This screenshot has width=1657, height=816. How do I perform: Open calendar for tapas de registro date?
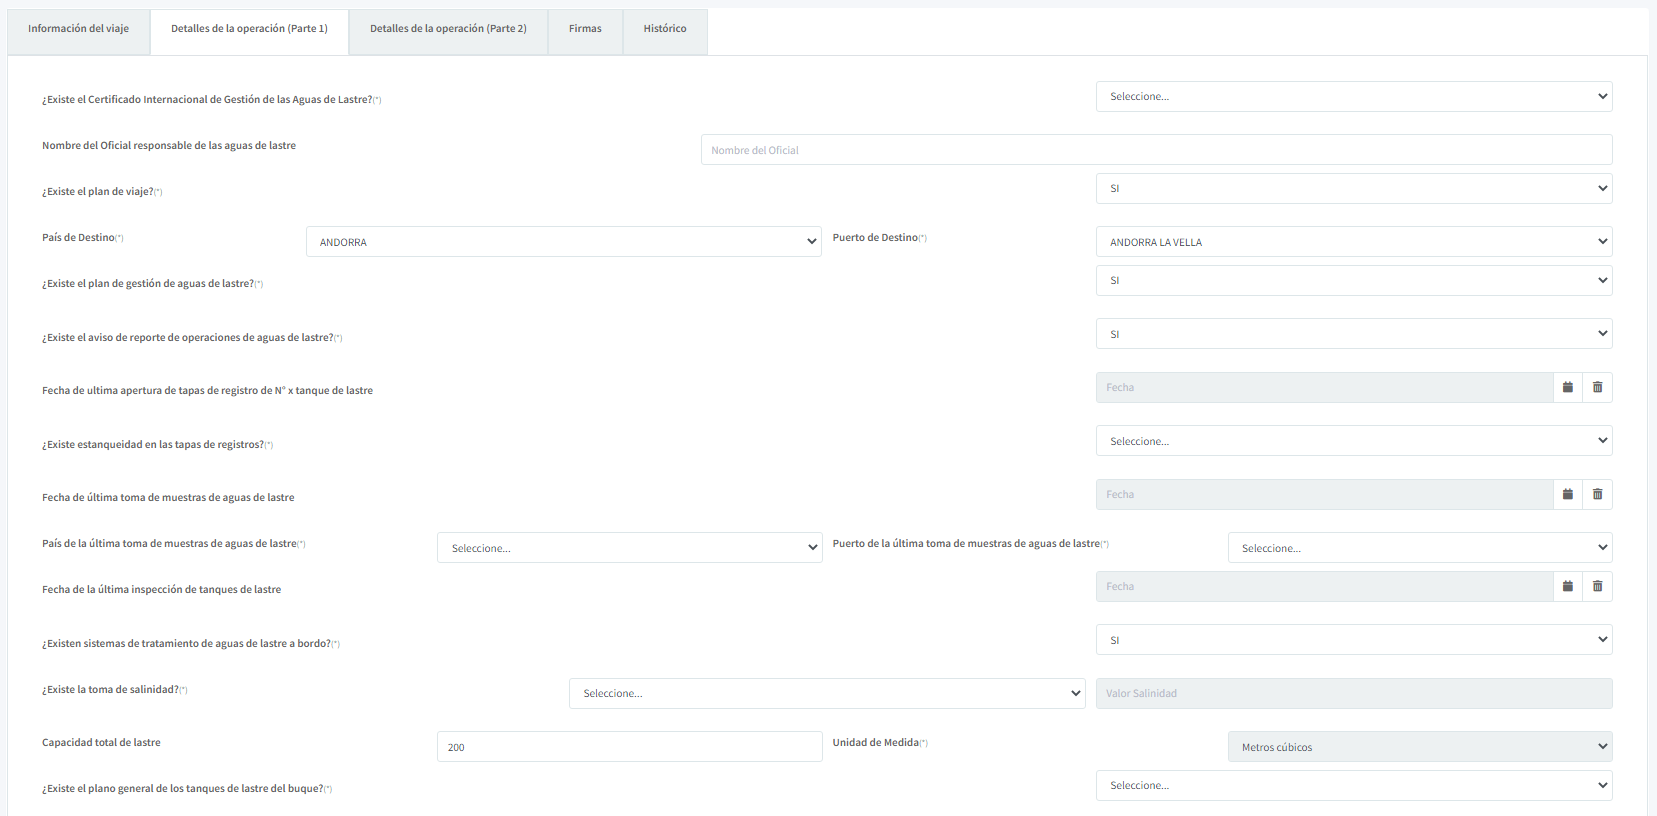click(1567, 388)
